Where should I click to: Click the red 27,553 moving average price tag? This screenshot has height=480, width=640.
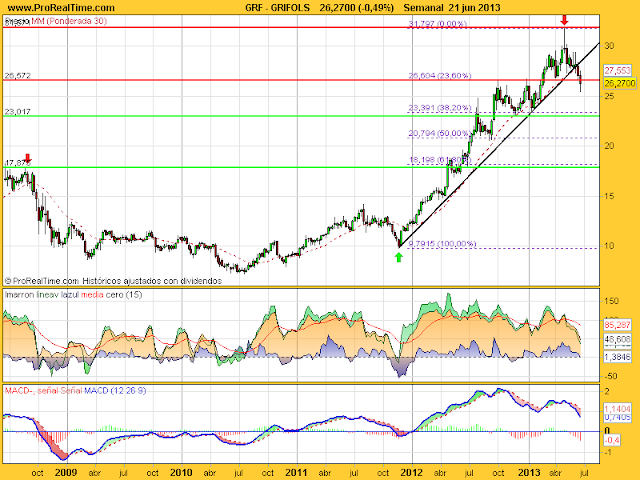point(618,71)
